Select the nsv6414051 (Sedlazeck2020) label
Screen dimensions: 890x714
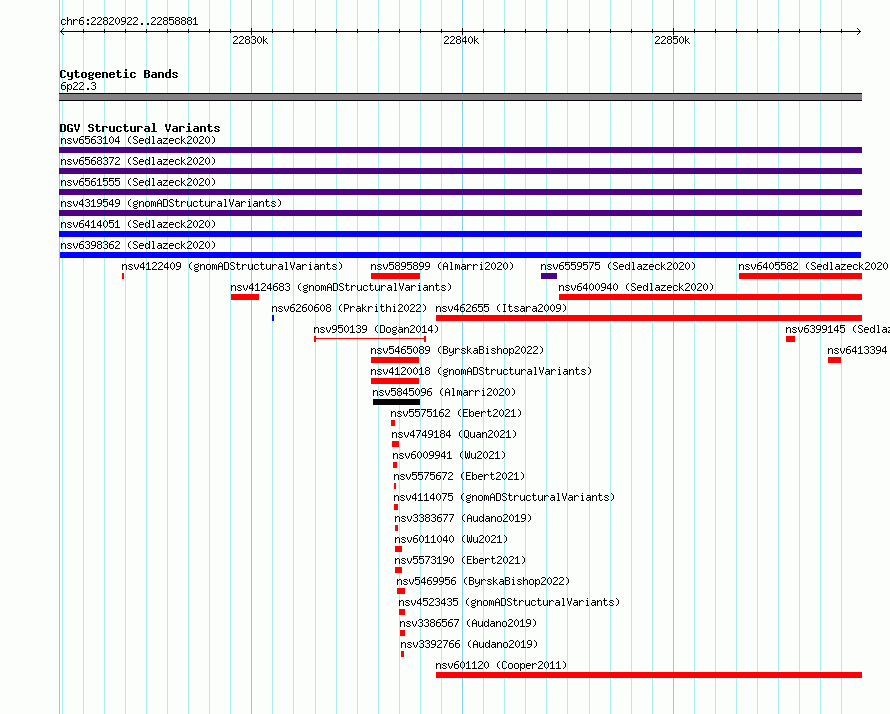click(138, 224)
